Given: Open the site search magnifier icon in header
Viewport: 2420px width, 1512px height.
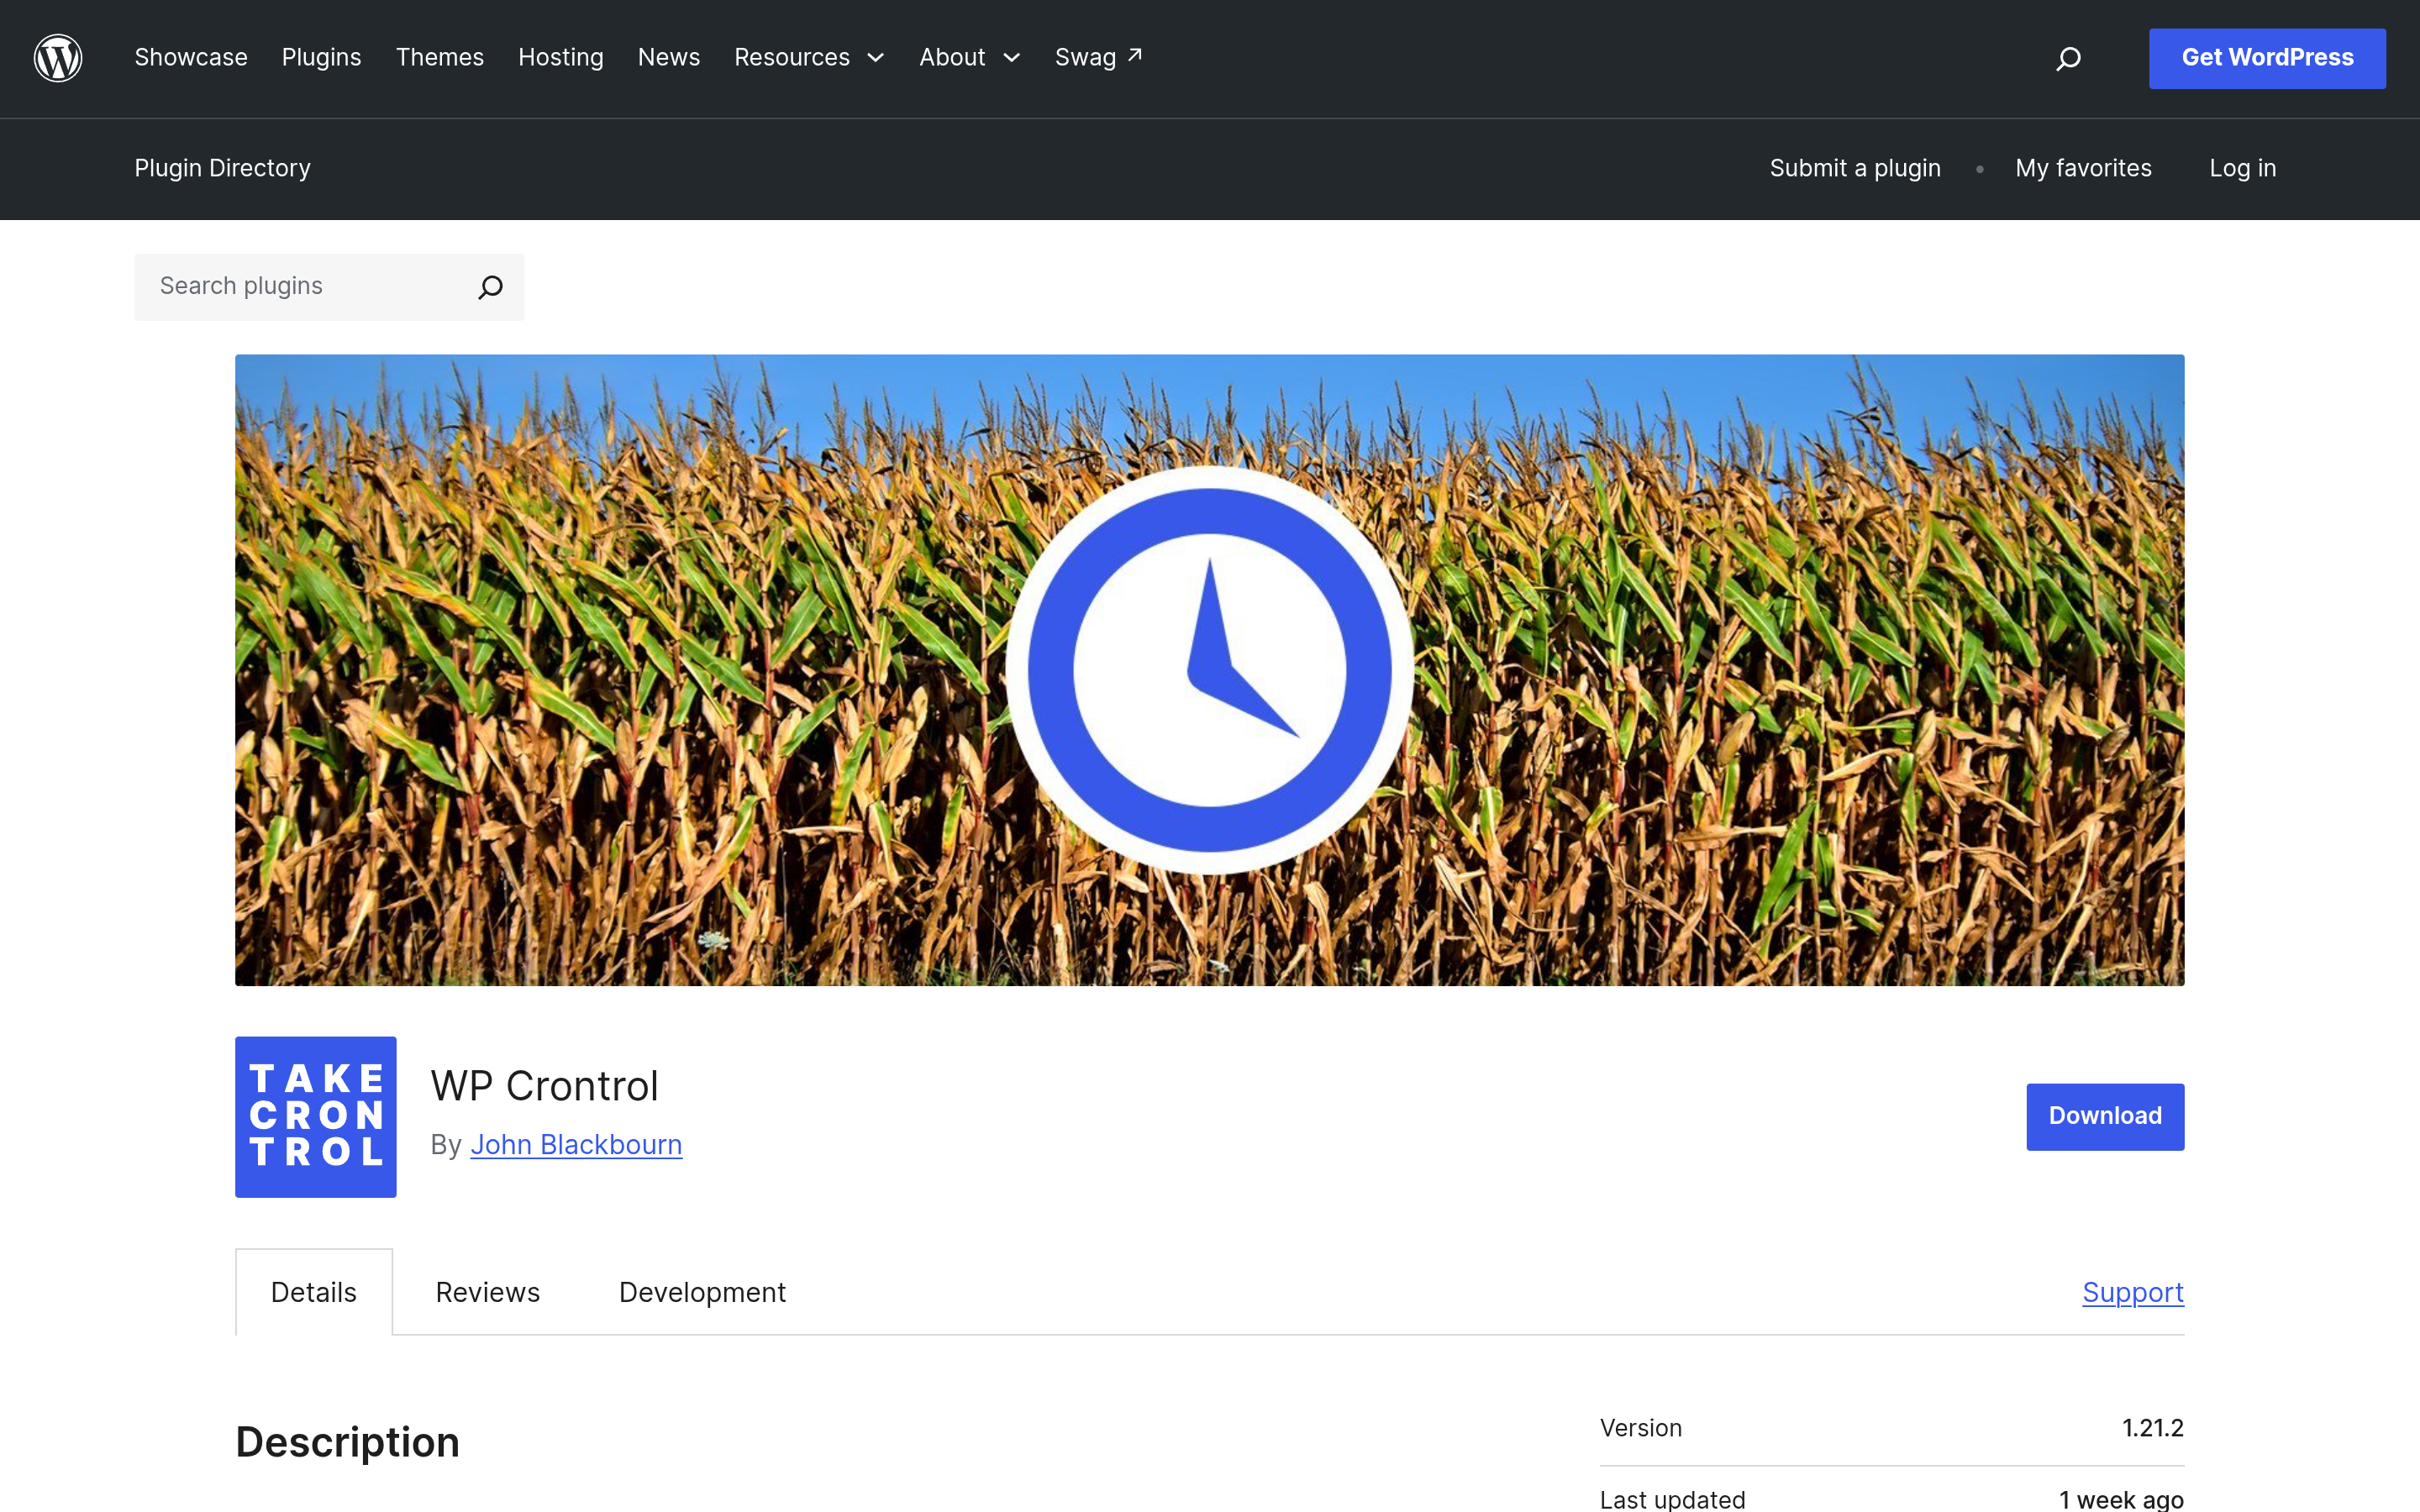Looking at the screenshot, I should tap(2068, 59).
